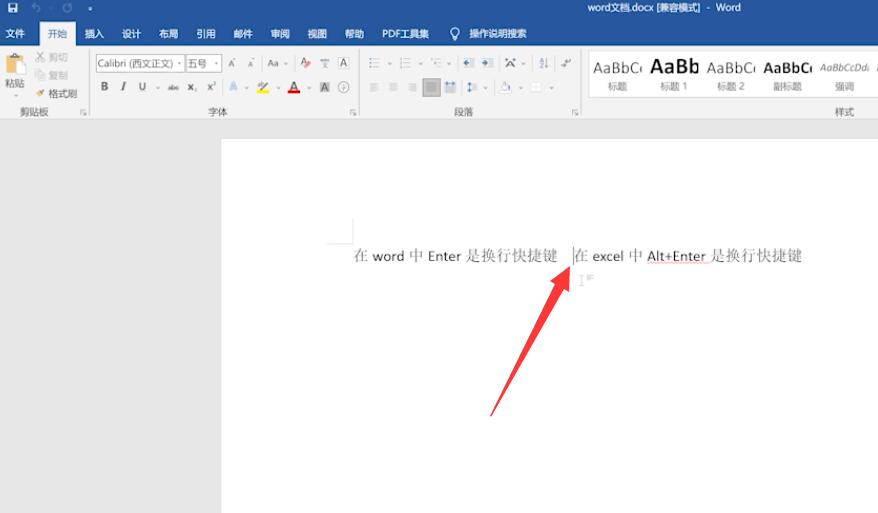Viewport: 878px width, 513px height.
Task: Toggle subscript formatting
Action: [192, 87]
